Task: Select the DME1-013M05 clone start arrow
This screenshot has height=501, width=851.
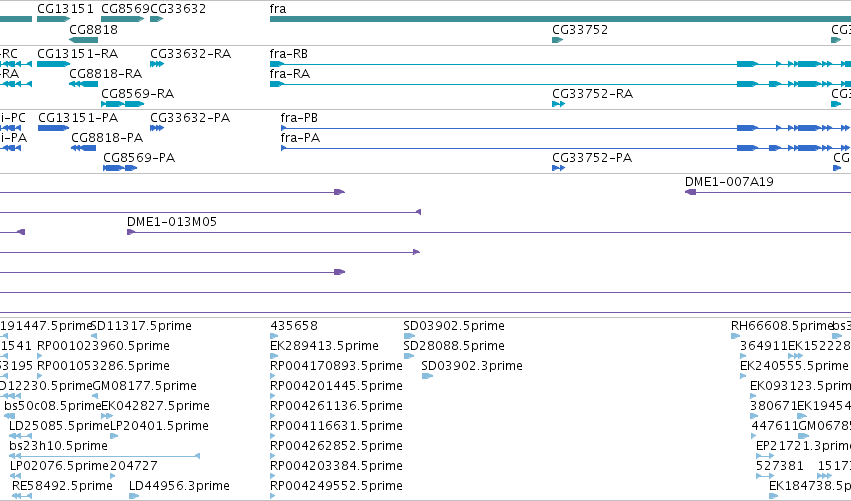Action: 131,232
